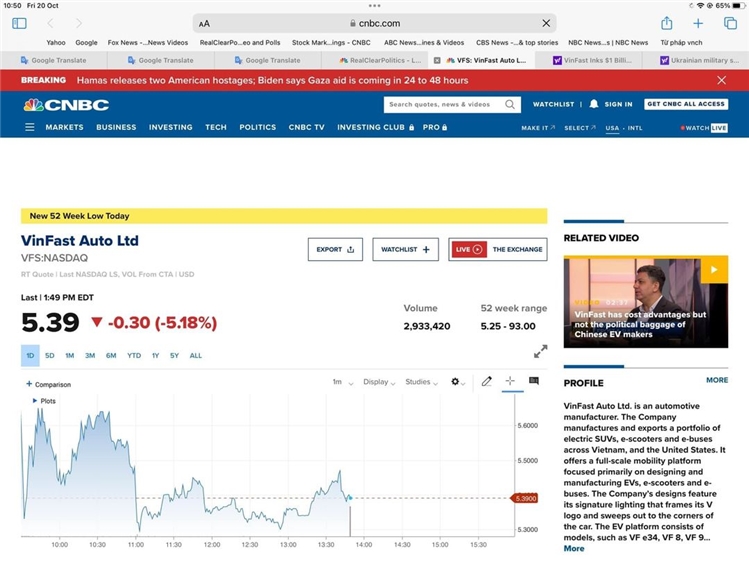
Task: Click the notifications bell icon
Action: point(593,104)
